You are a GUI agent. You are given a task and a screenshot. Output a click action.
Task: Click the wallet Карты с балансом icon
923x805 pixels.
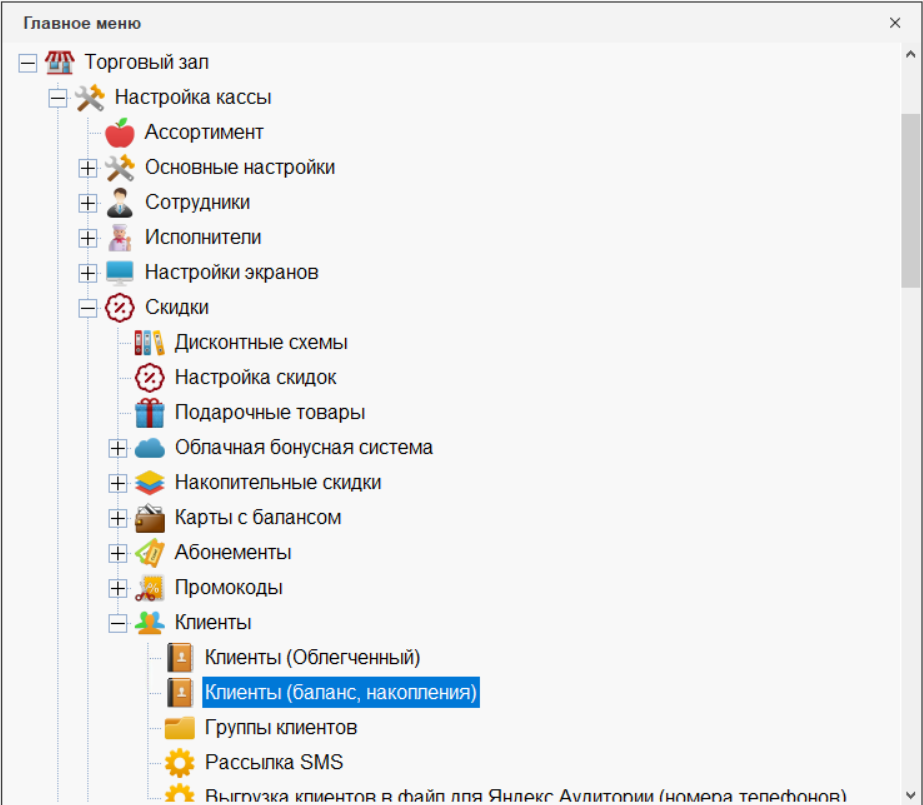coord(149,518)
